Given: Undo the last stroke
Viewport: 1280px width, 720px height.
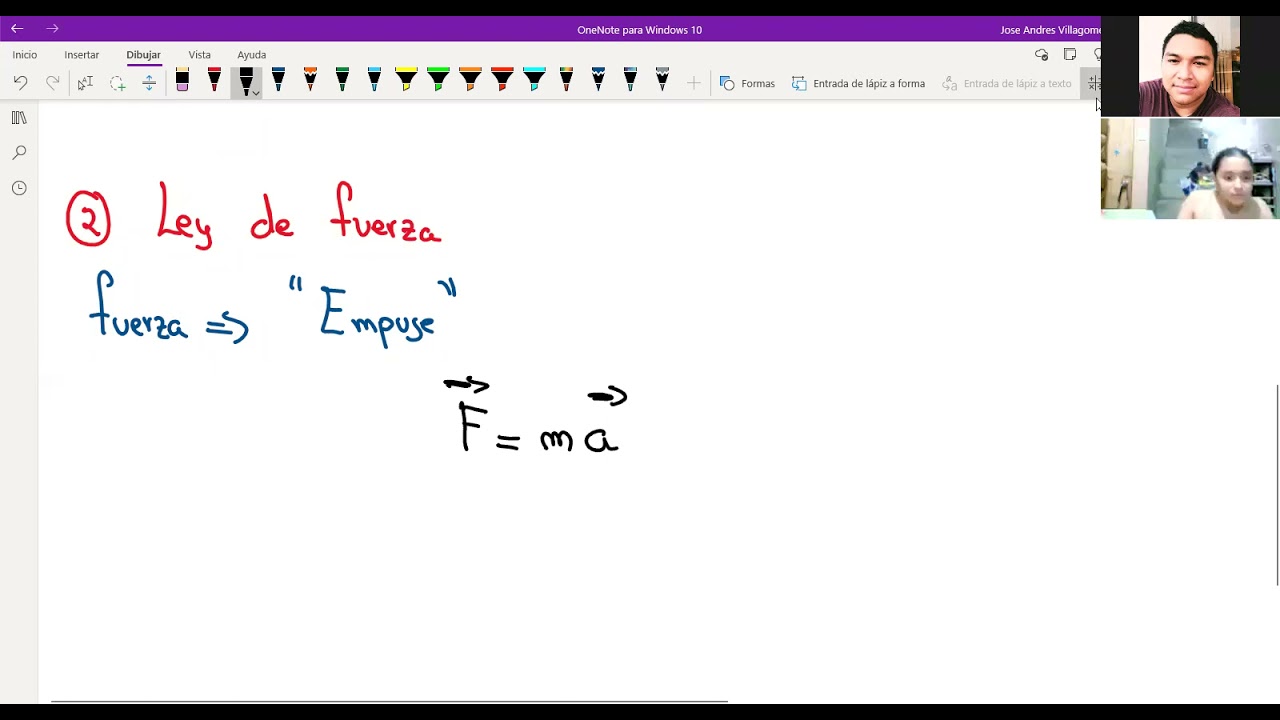Looking at the screenshot, I should pos(20,83).
